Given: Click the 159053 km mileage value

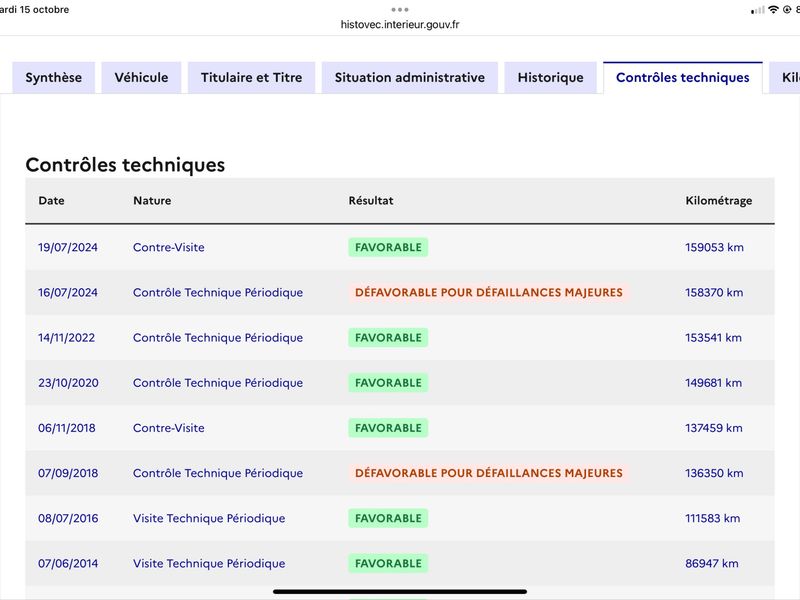Looking at the screenshot, I should [x=714, y=247].
